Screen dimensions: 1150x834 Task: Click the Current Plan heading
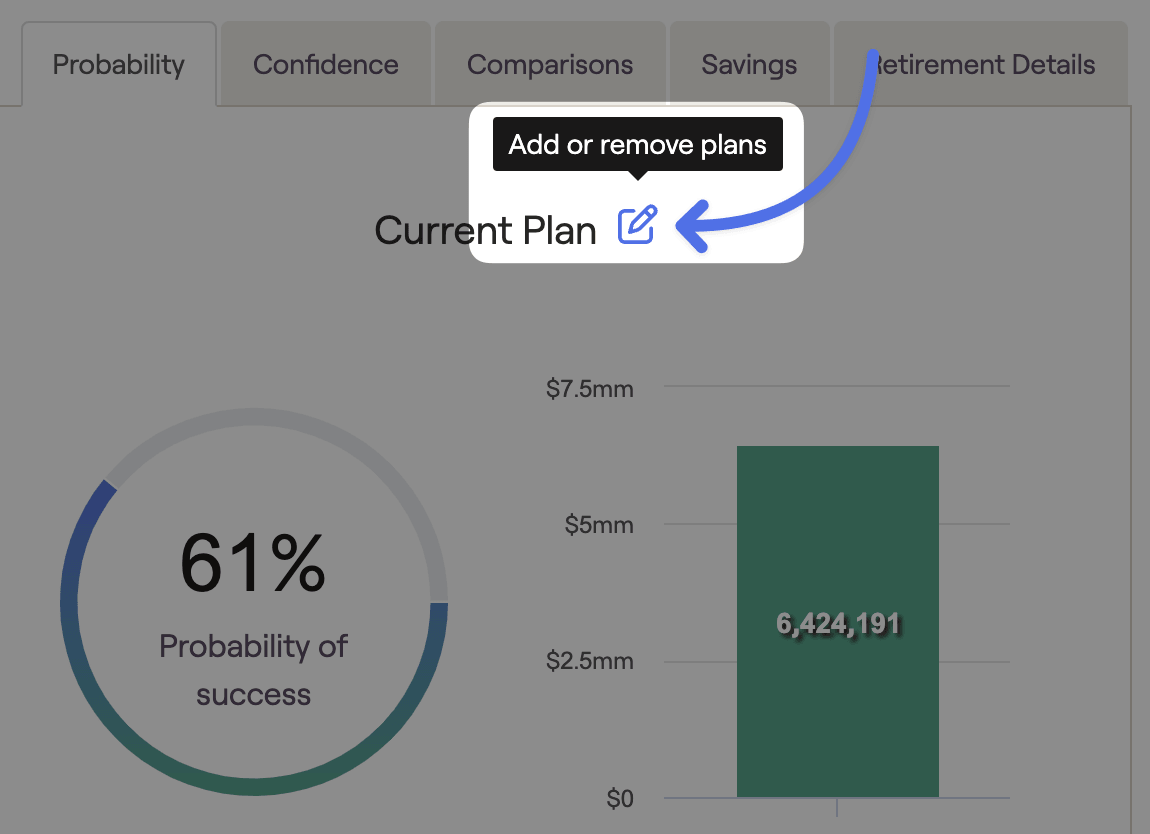486,230
